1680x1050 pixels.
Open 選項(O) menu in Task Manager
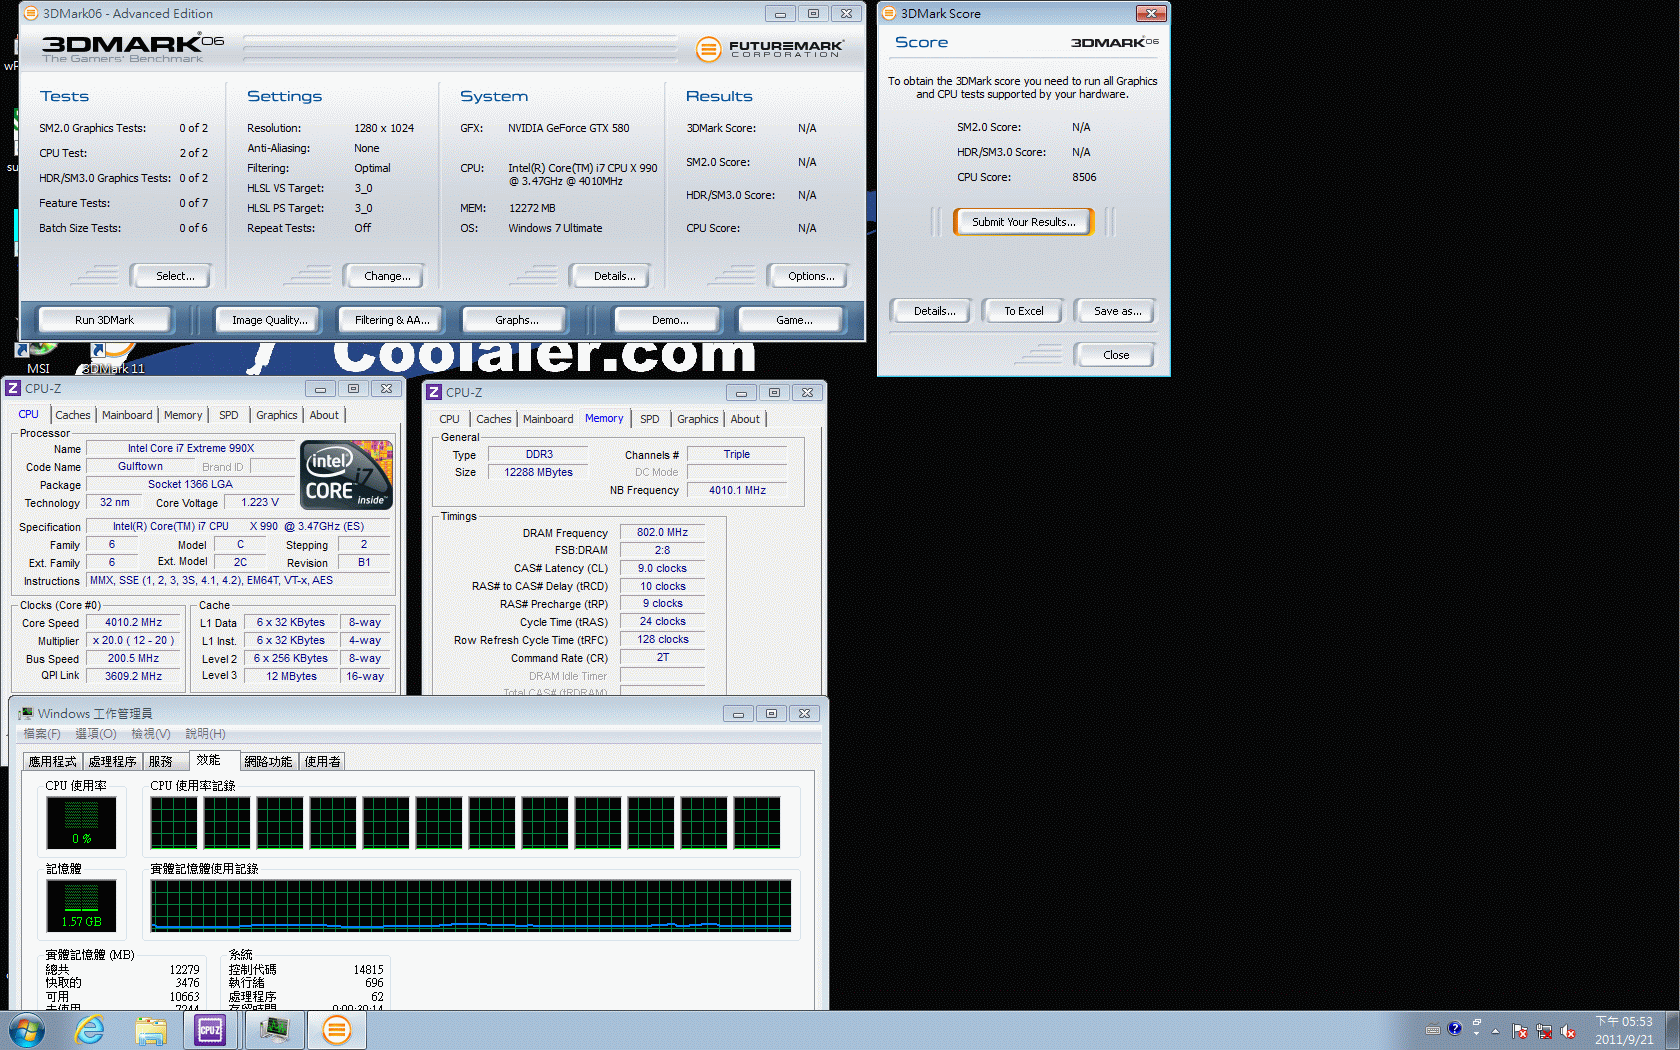click(x=96, y=734)
